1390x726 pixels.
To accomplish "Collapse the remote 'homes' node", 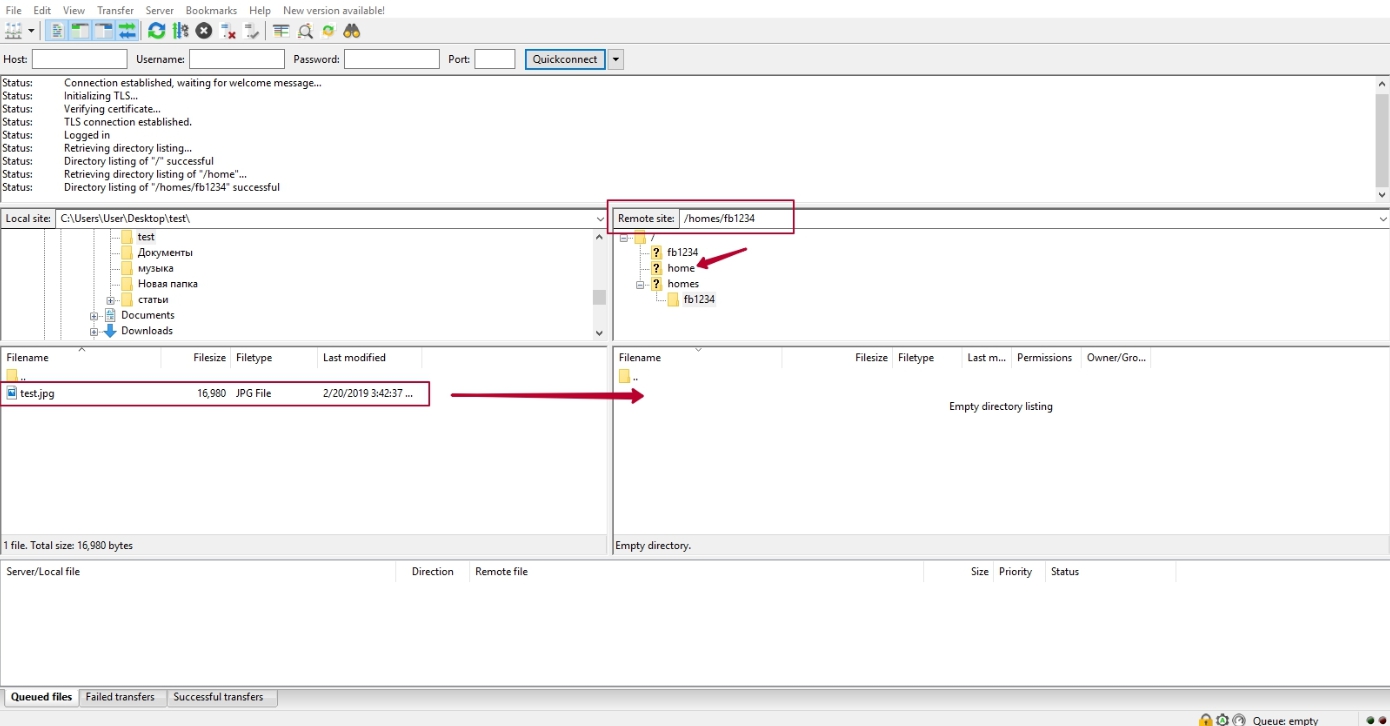I will pos(640,284).
